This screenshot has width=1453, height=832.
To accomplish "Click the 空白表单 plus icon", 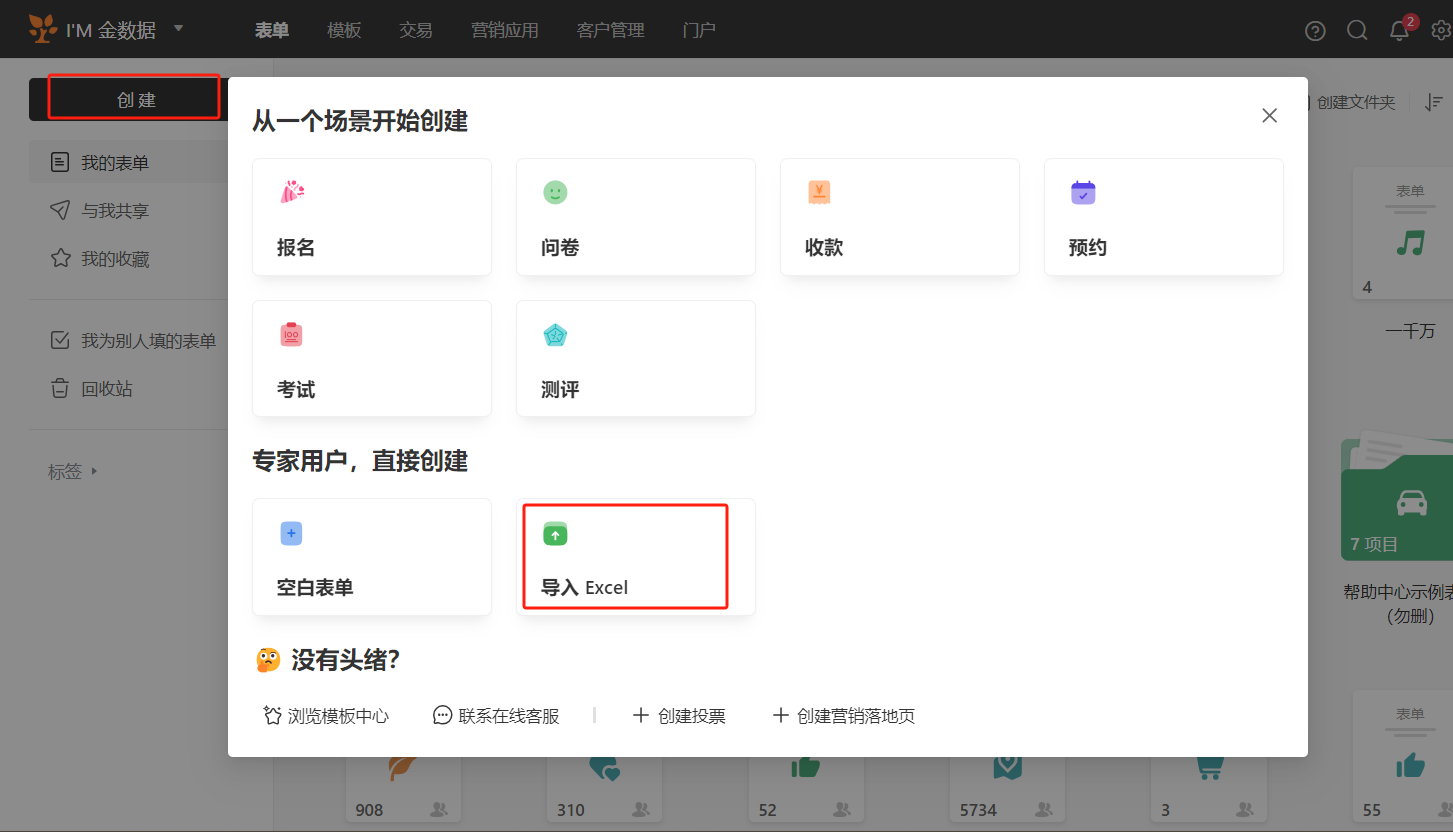I will point(291,534).
